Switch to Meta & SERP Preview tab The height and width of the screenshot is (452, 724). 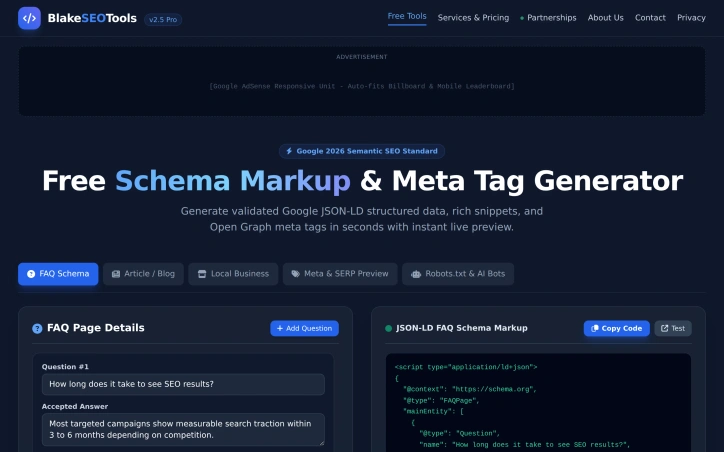[340, 274]
